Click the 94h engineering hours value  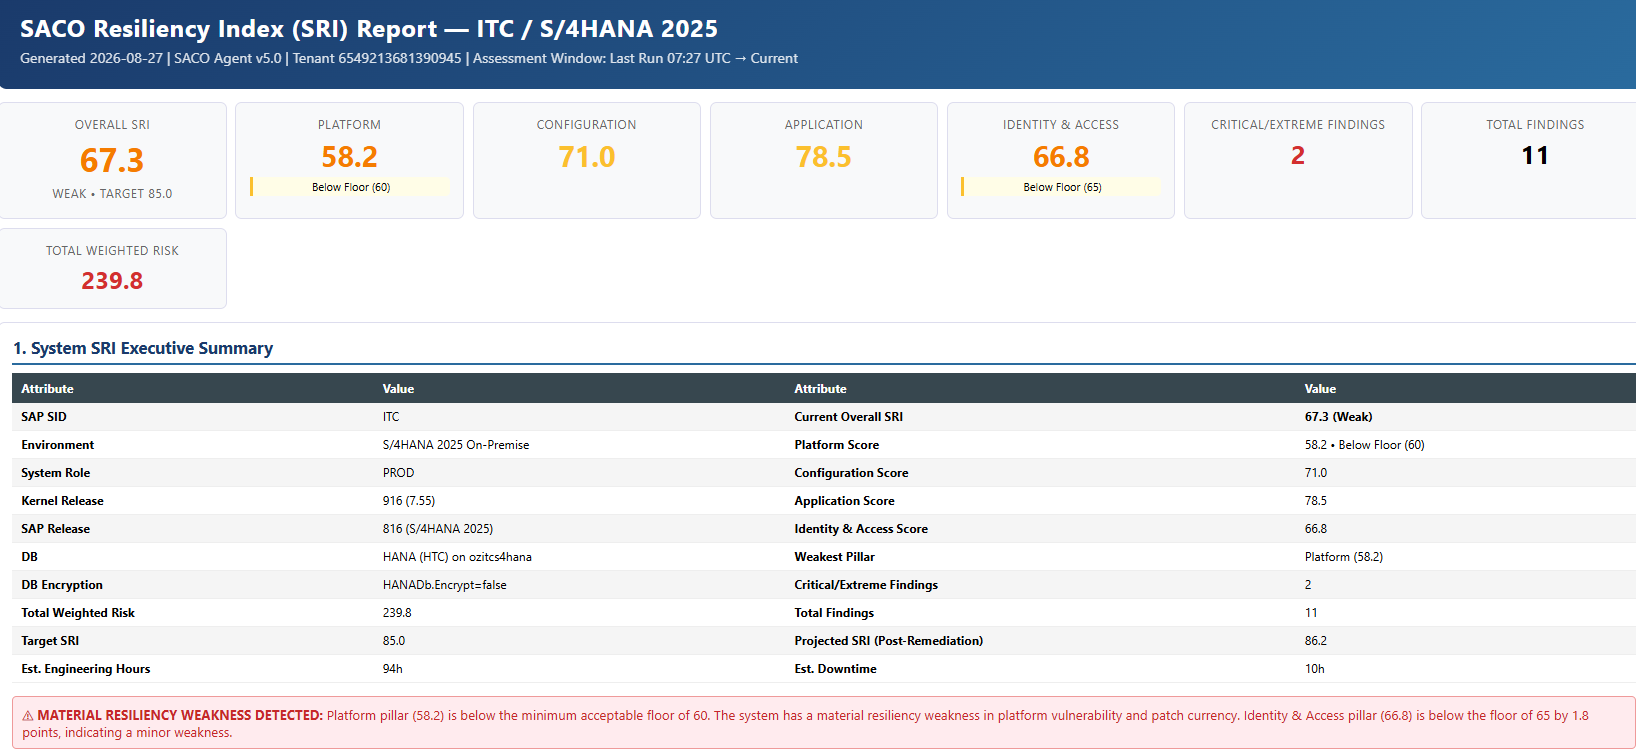(x=393, y=669)
